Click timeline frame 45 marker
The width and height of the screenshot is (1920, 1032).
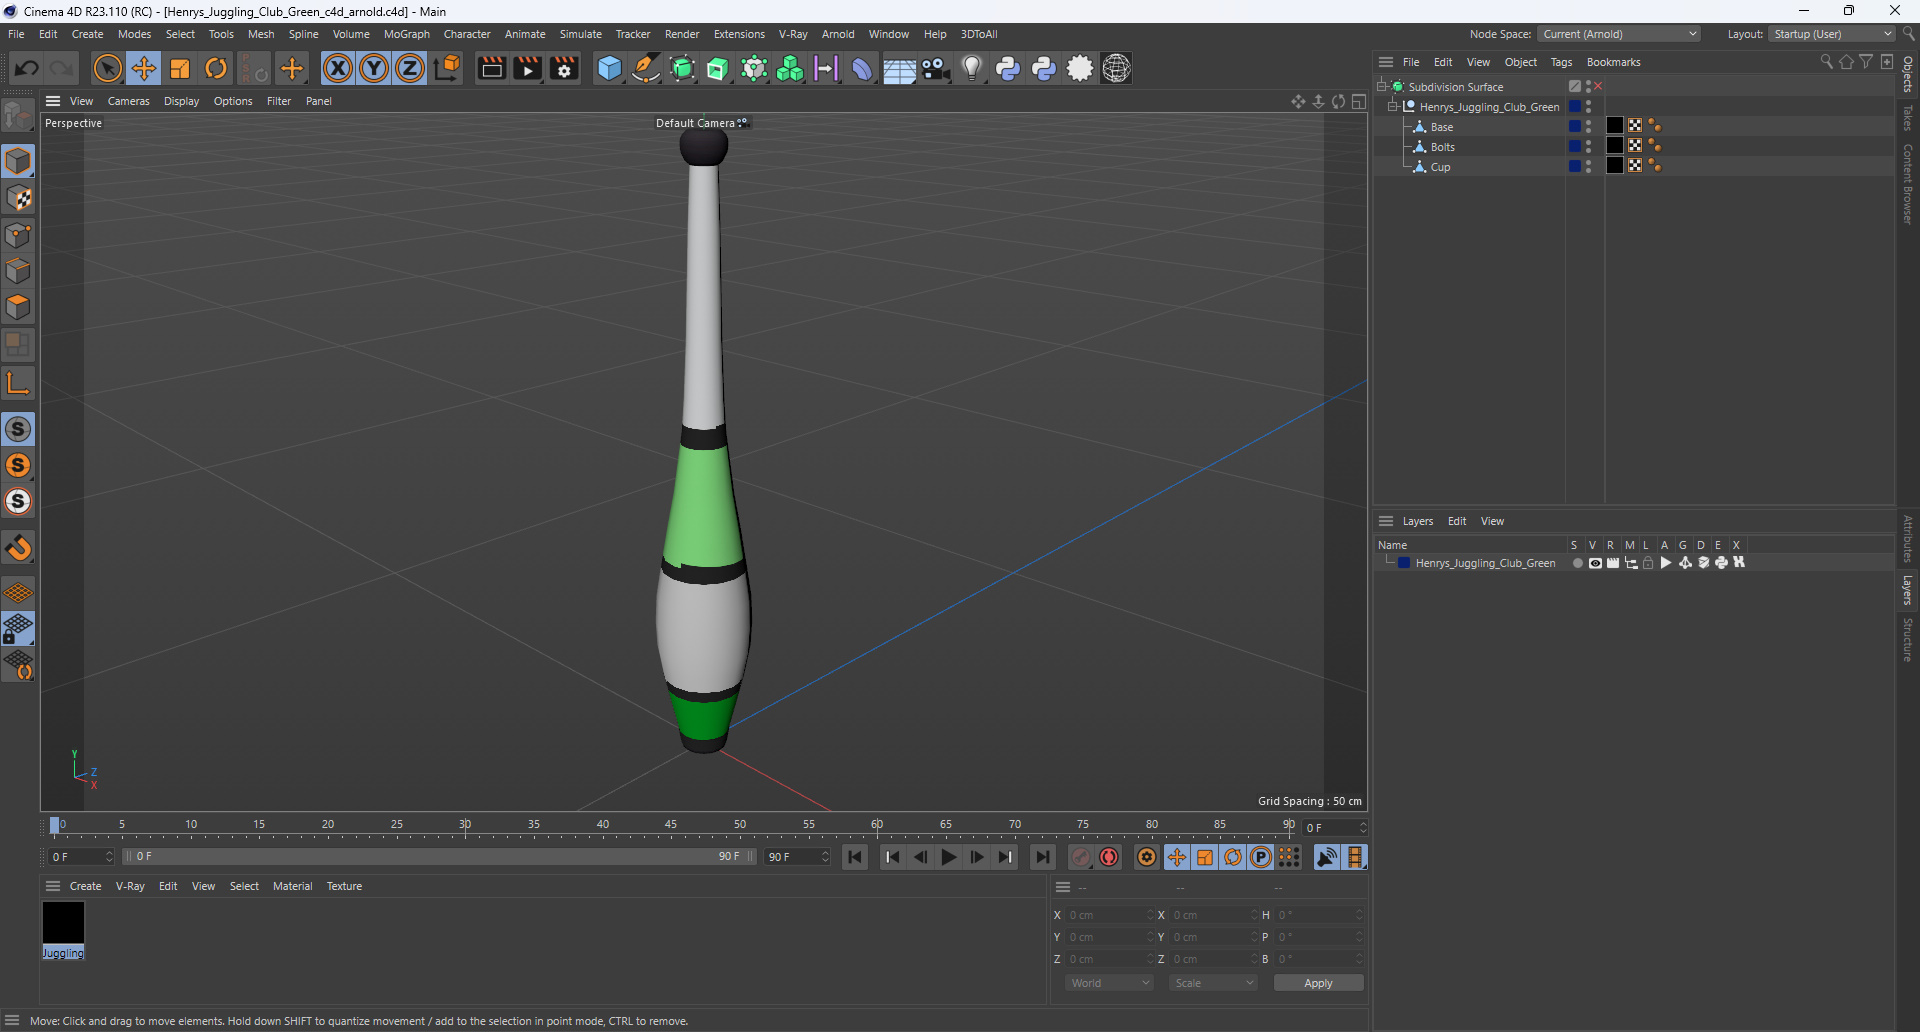tap(671, 825)
